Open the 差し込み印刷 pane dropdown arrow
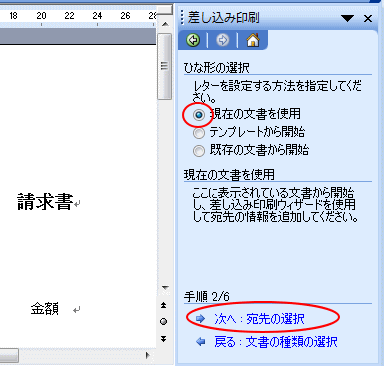Image resolution: width=384 pixels, height=366 pixels. [x=347, y=18]
